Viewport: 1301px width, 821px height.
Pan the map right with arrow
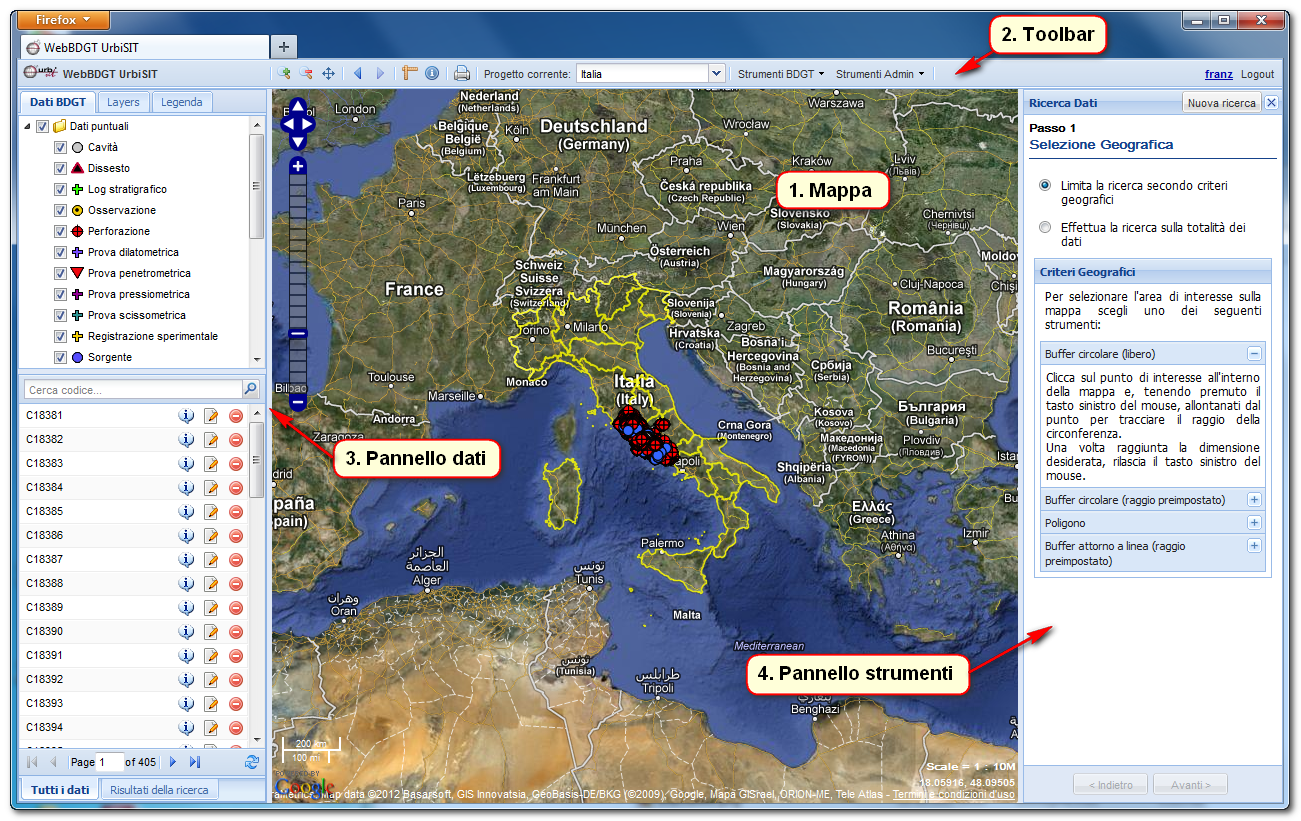tap(307, 124)
